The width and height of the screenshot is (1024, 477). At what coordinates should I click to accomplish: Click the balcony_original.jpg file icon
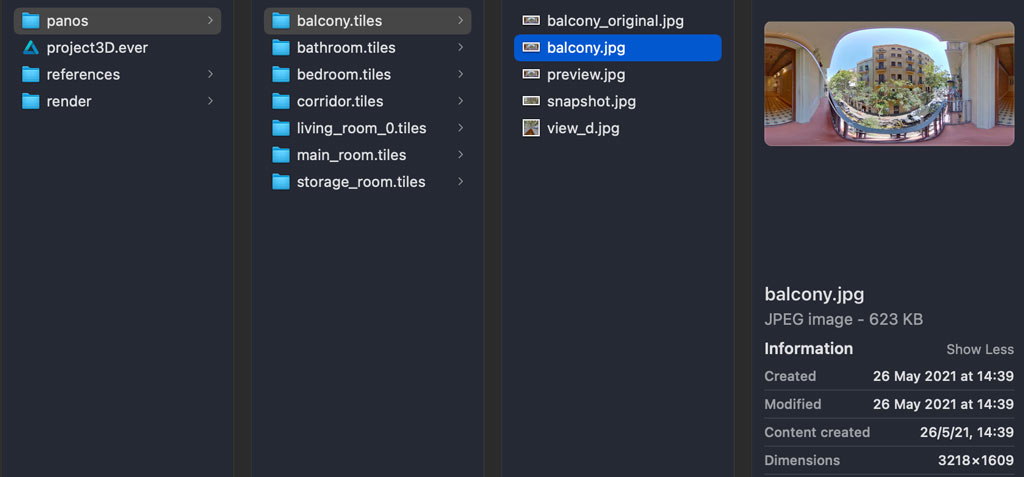(531, 21)
